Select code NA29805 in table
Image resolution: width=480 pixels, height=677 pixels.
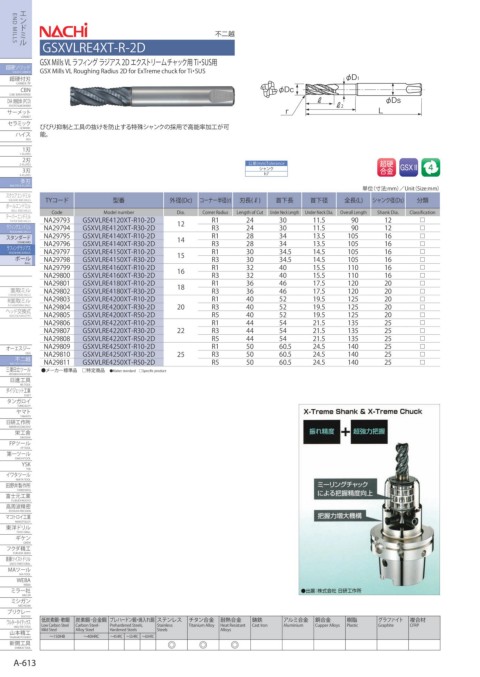[x=57, y=315]
